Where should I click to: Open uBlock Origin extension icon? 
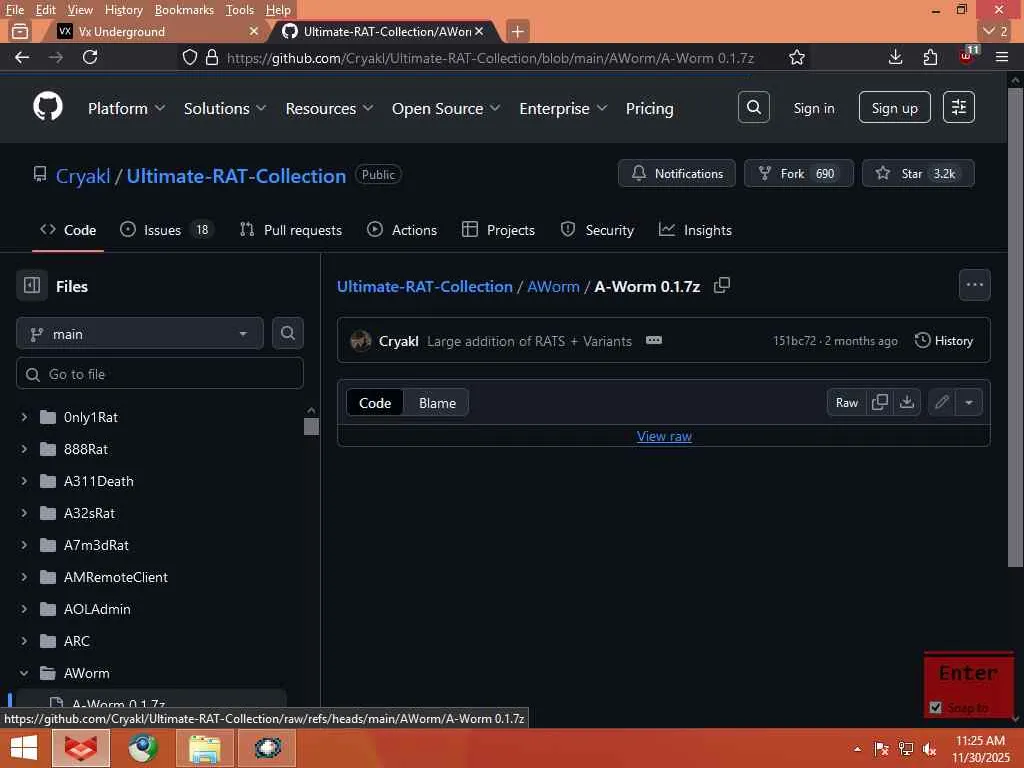[x=967, y=56]
